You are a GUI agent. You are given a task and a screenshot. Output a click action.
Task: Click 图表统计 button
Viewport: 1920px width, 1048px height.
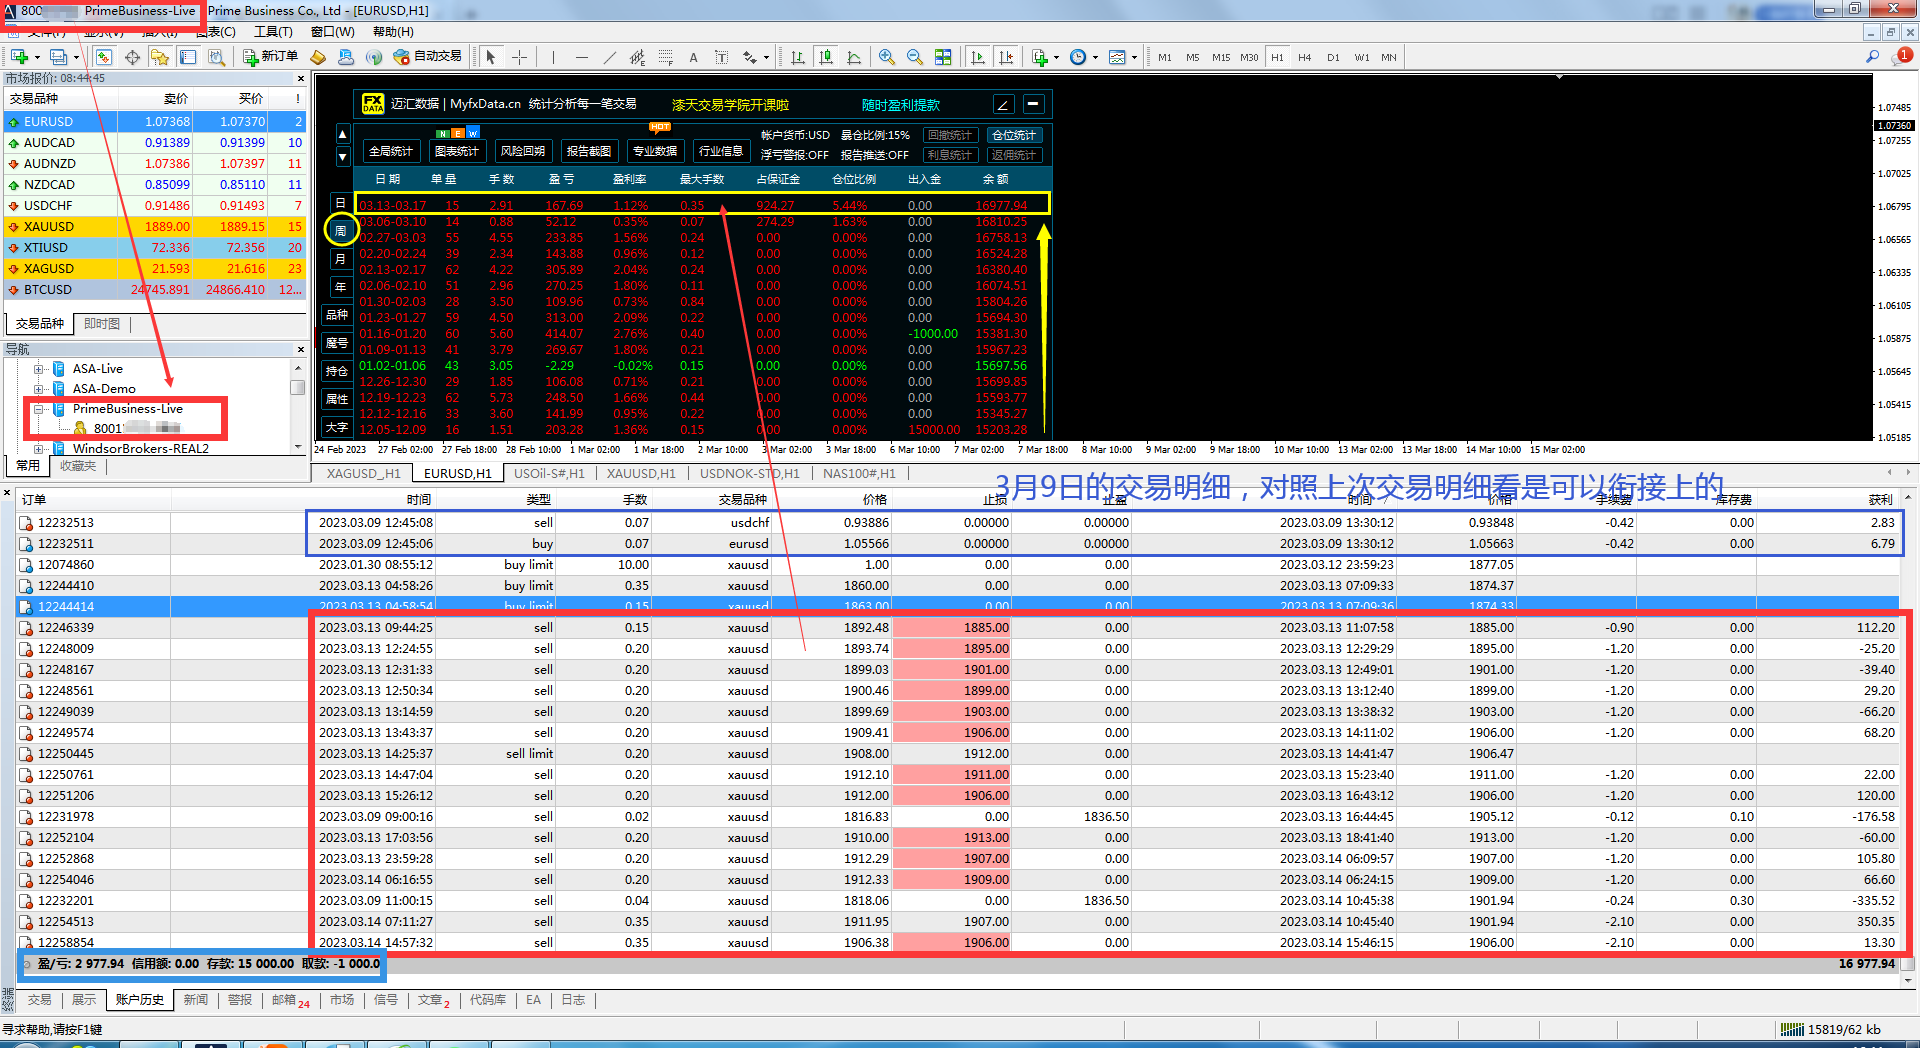click(x=456, y=151)
